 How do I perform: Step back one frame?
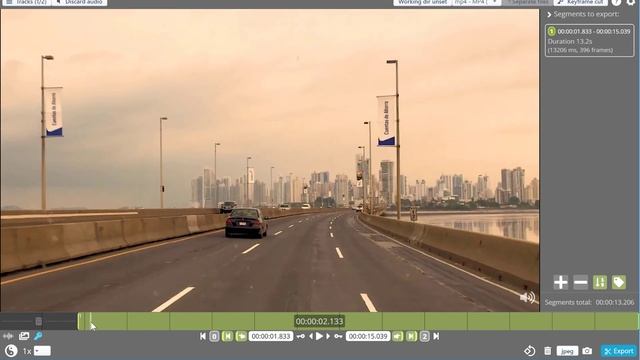point(311,336)
